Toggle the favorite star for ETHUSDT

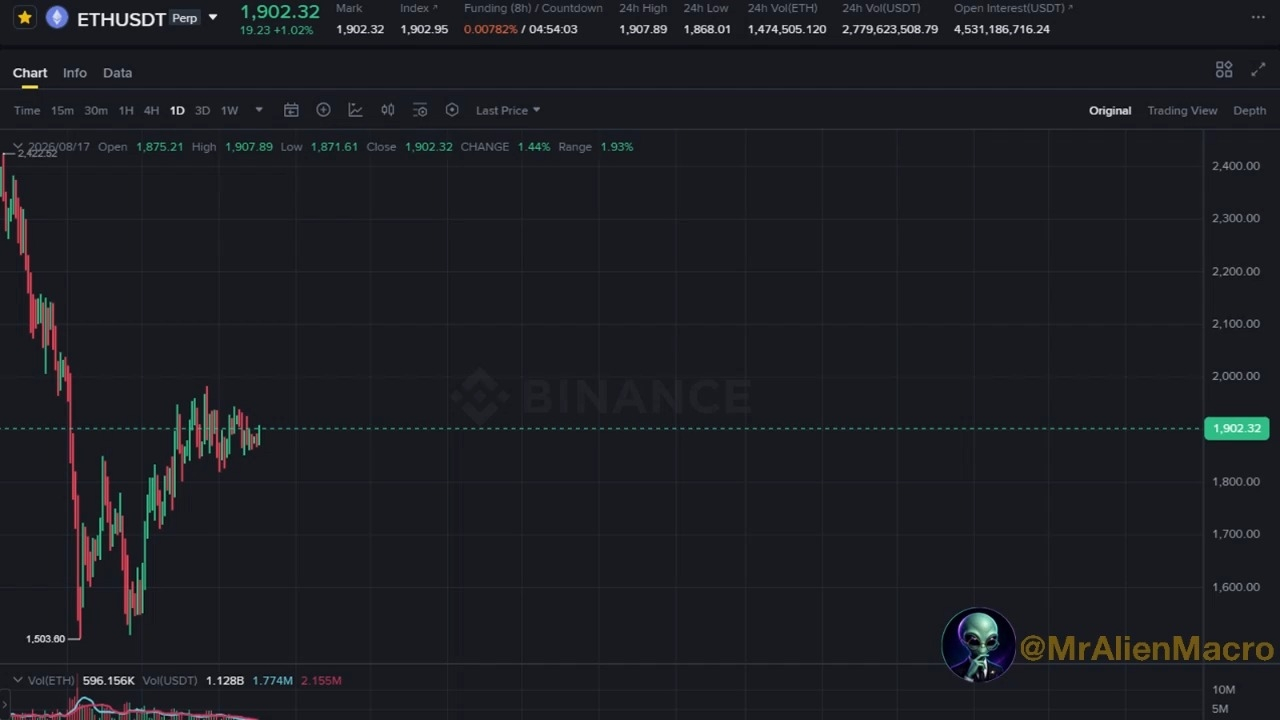24,18
